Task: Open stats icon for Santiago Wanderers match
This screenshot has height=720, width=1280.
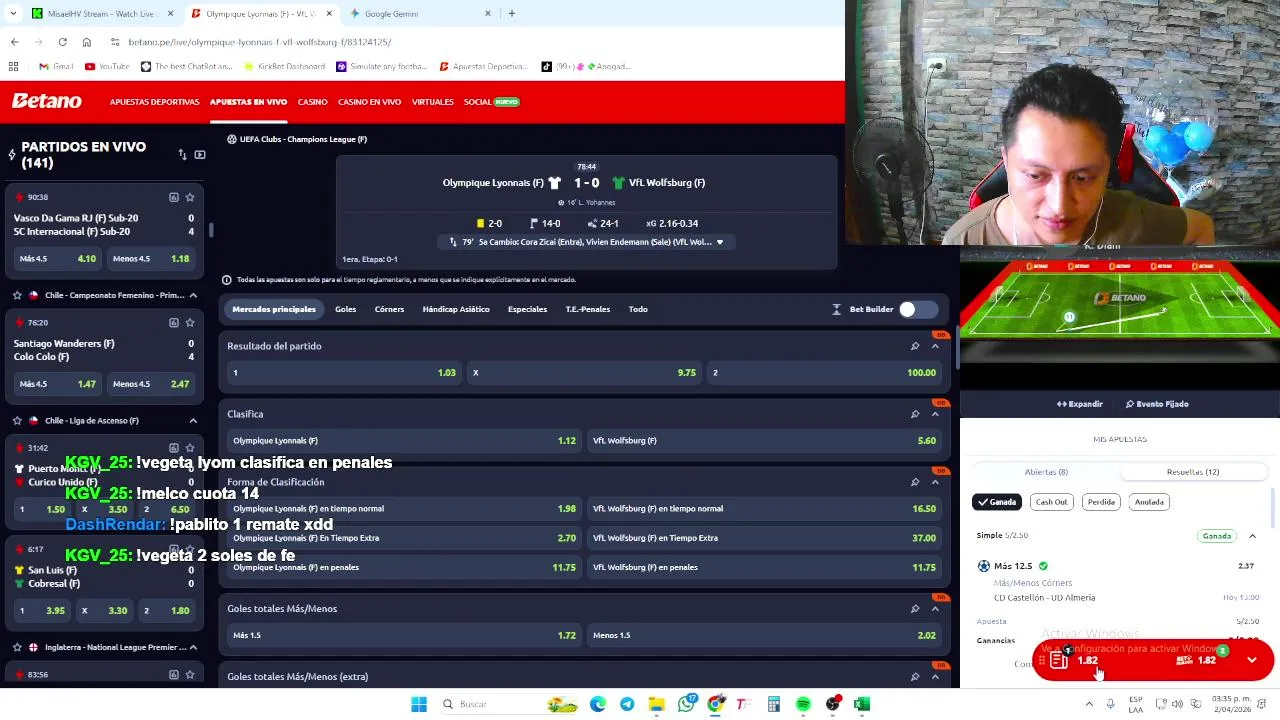Action: [x=174, y=322]
